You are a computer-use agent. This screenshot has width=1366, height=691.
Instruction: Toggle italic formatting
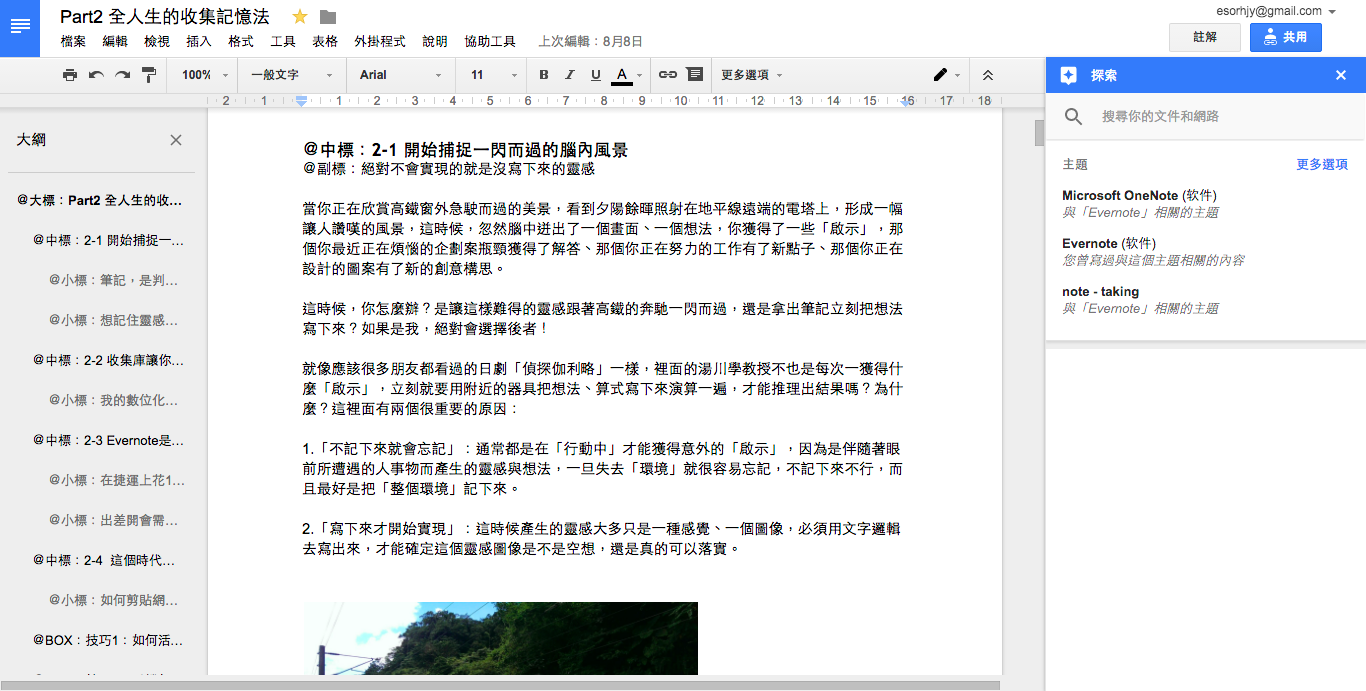tap(570, 75)
